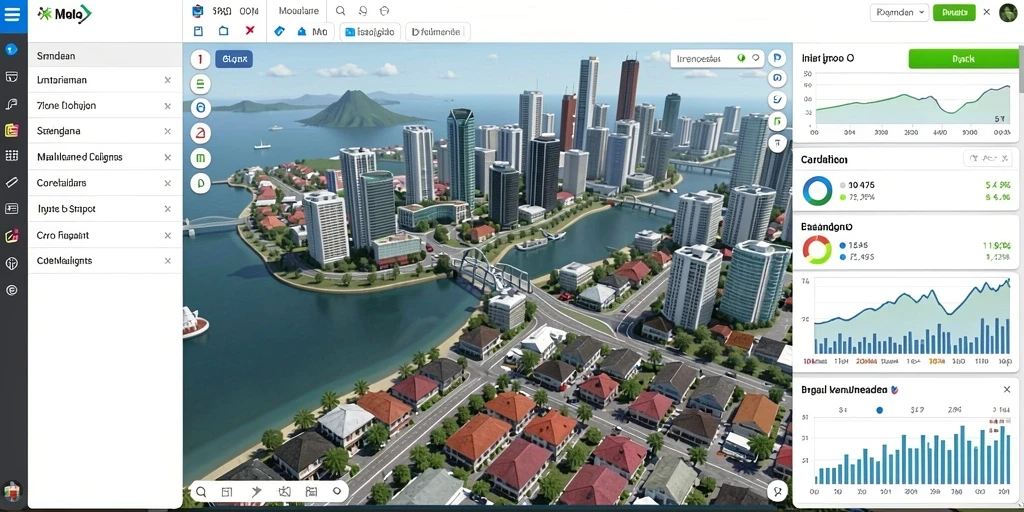Viewport: 1024px width, 512px height.
Task: Adjust the blue slider dot in Brgail panel
Action: point(879,410)
